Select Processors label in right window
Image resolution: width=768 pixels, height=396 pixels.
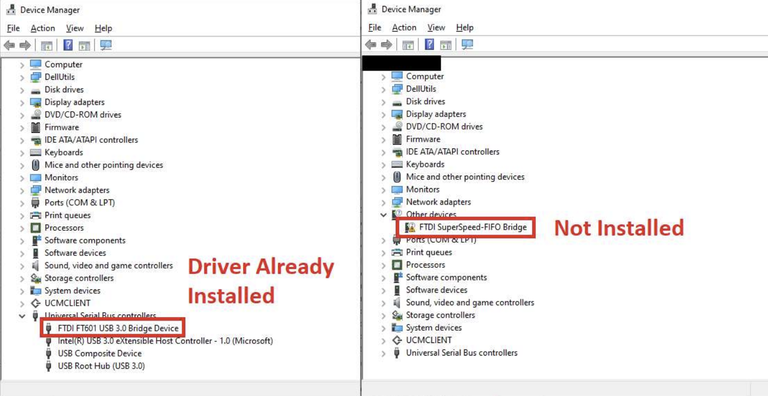point(425,265)
